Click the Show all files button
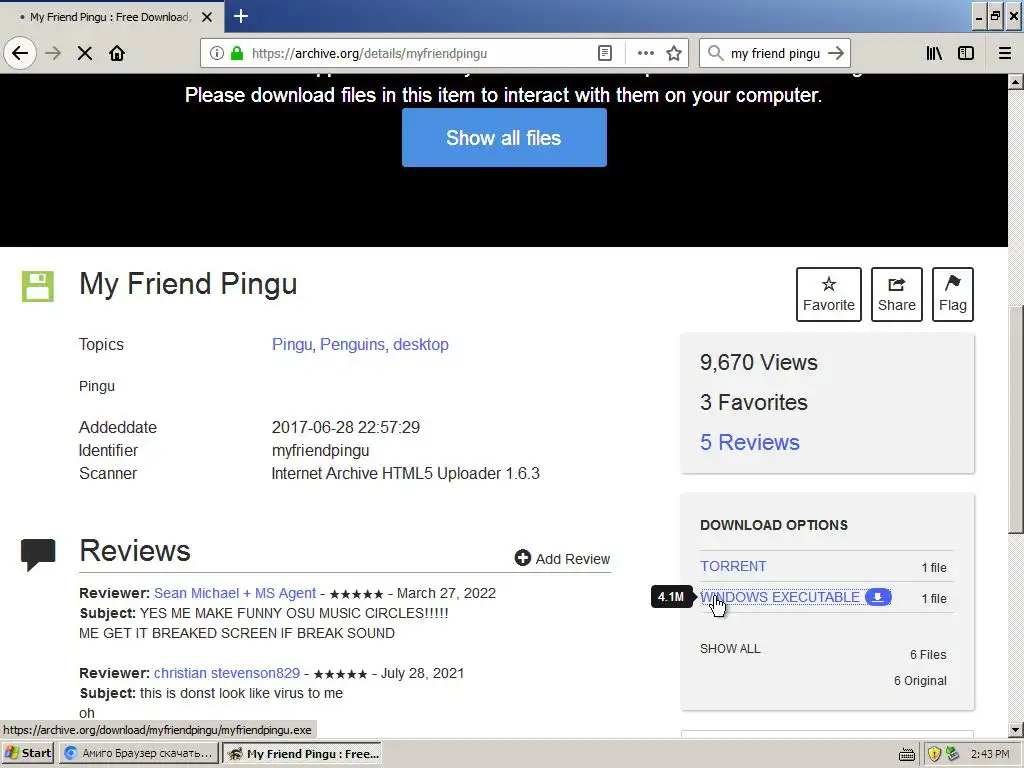1024x768 pixels. pos(504,138)
